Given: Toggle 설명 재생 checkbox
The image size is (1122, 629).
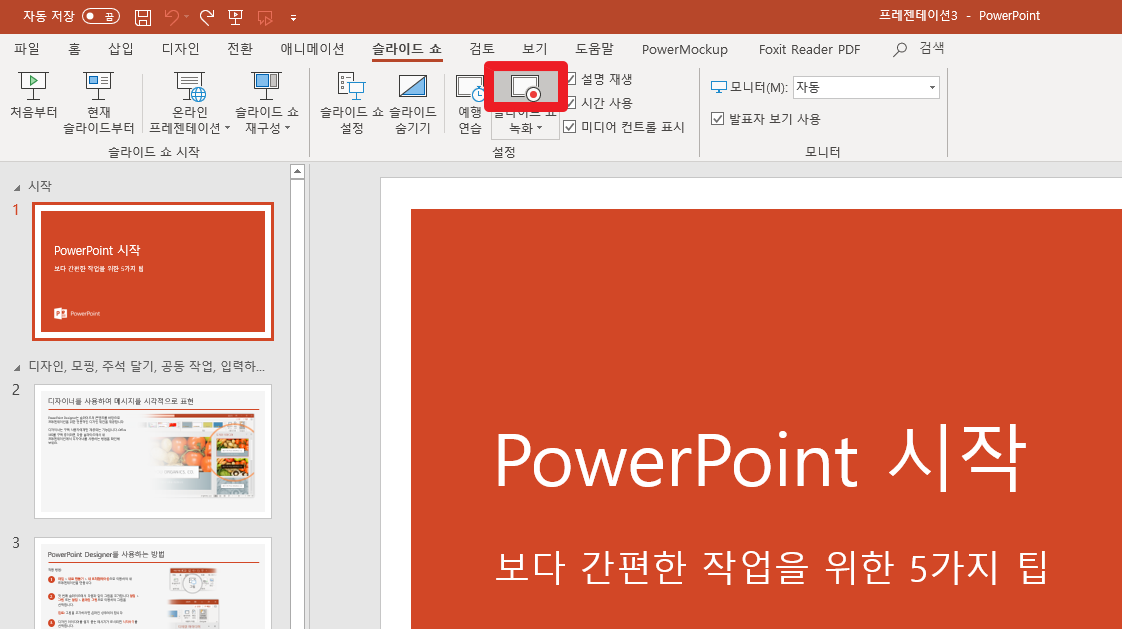Looking at the screenshot, I should 571,79.
